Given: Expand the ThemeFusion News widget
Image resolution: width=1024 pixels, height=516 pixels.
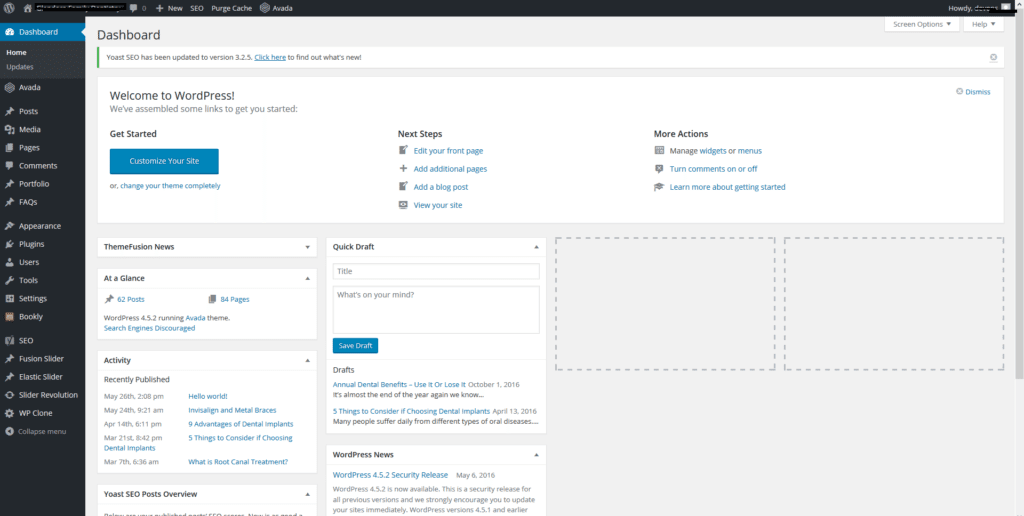Looking at the screenshot, I should (x=308, y=247).
